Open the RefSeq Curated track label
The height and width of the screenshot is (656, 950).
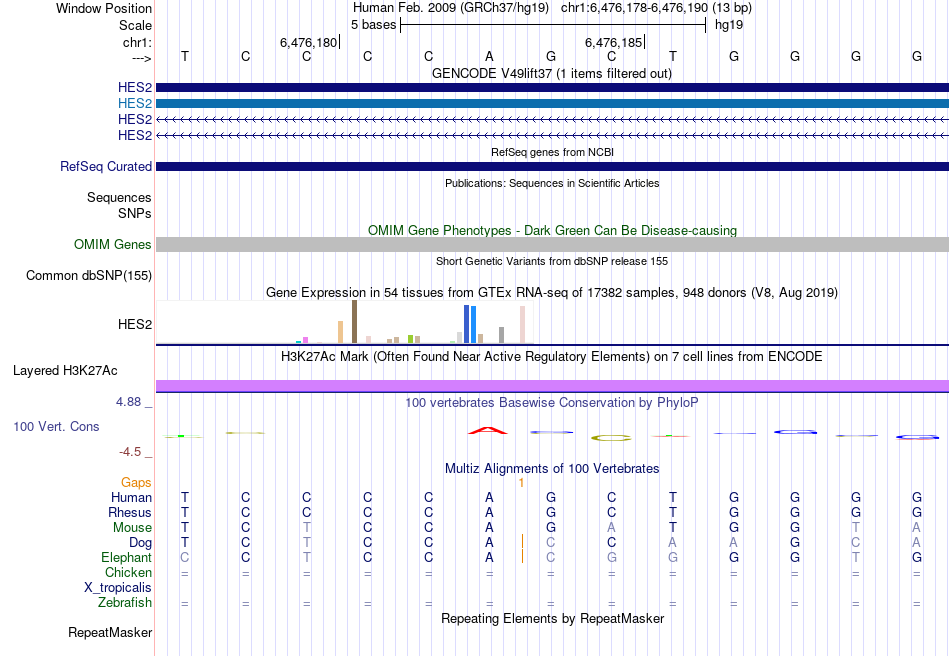(x=106, y=167)
